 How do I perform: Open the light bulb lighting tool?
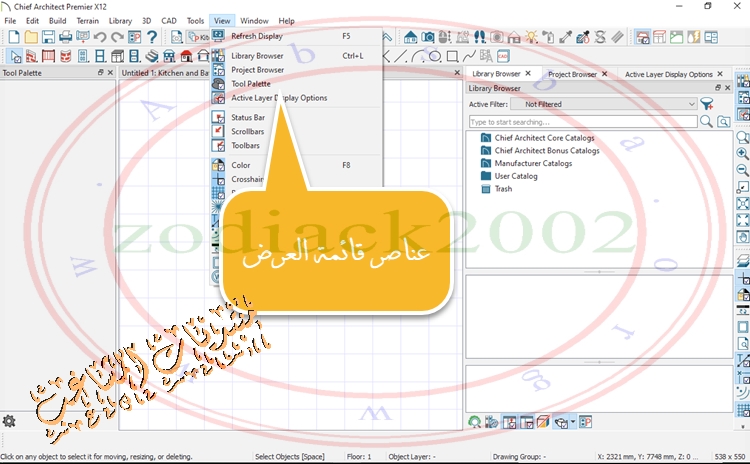point(531,37)
